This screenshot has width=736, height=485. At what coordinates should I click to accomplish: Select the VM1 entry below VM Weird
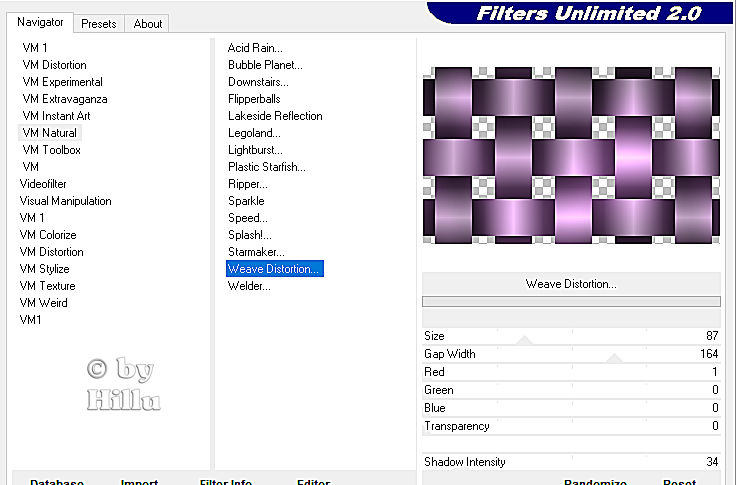tap(31, 320)
